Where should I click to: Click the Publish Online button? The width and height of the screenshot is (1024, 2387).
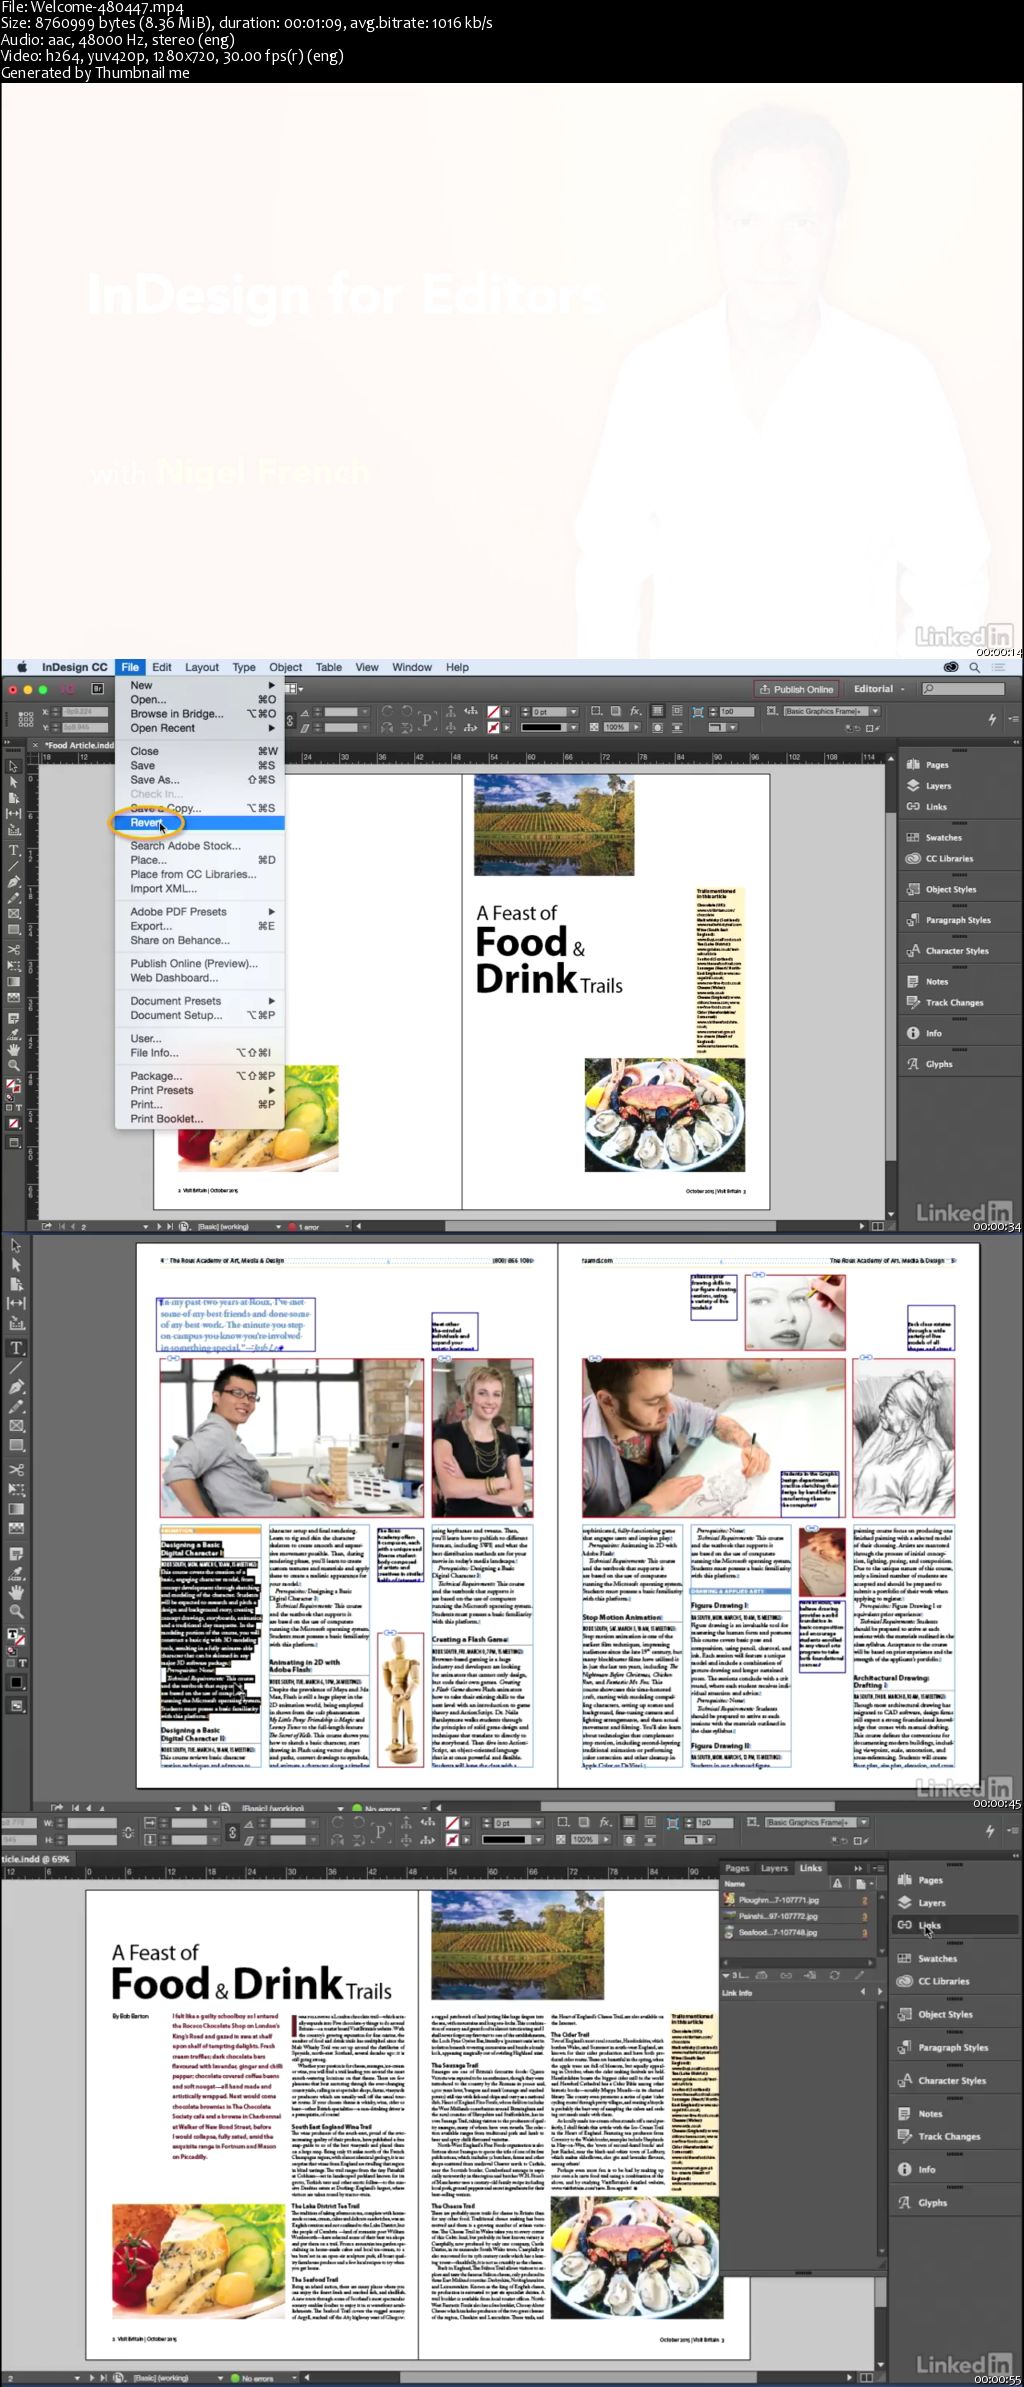(796, 689)
